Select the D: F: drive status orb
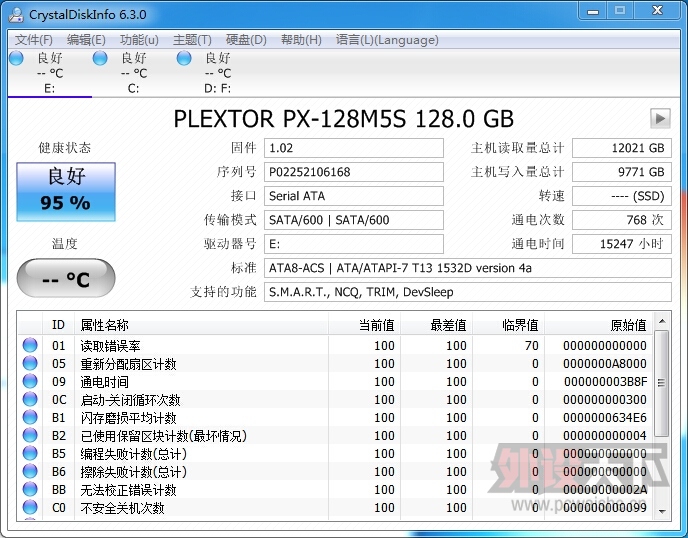Image resolution: width=688 pixels, height=538 pixels. (x=184, y=59)
